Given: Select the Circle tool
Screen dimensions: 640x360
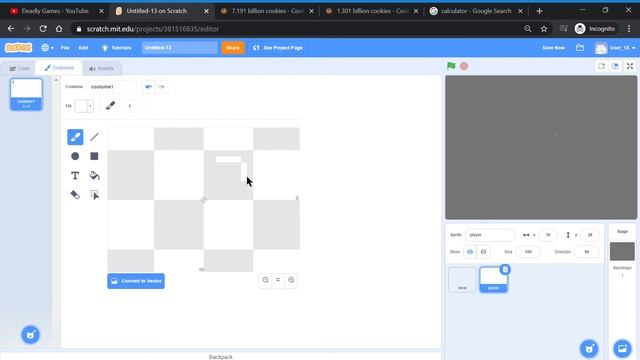Looking at the screenshot, I should pyautogui.click(x=75, y=156).
